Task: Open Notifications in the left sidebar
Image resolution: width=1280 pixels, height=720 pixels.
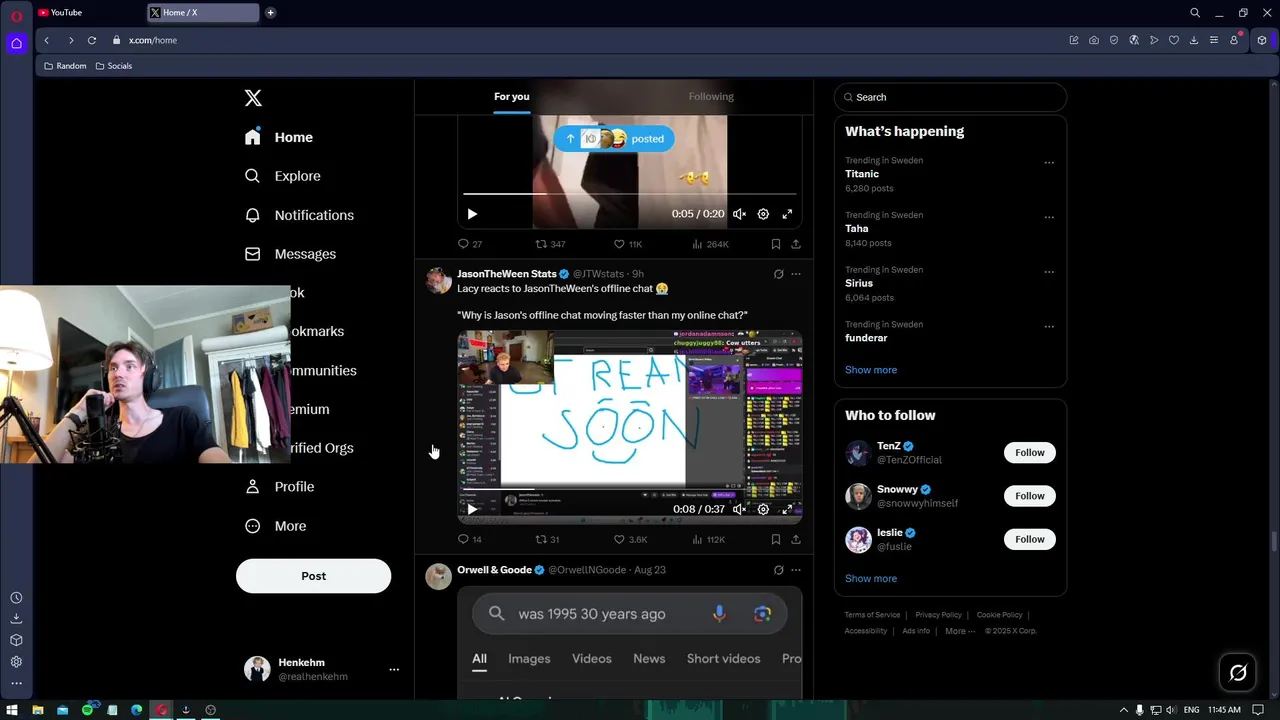Action: pos(299,215)
